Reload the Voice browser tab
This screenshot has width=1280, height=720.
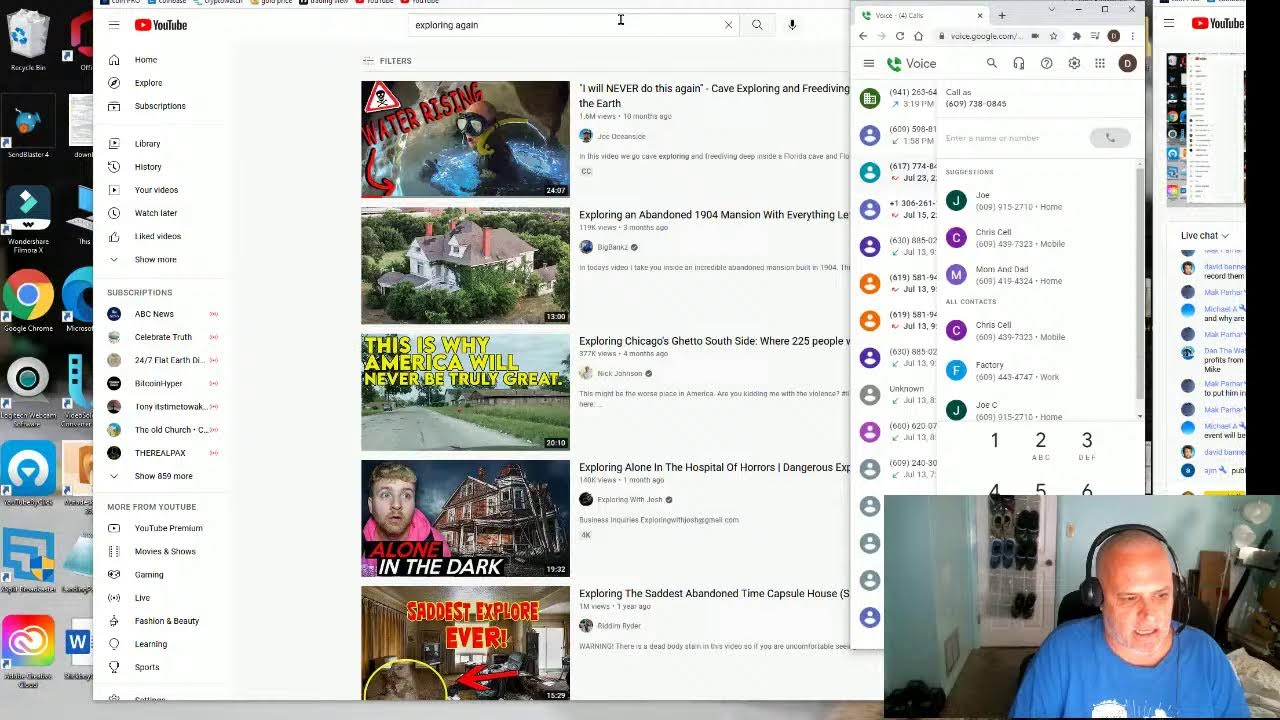click(900, 36)
